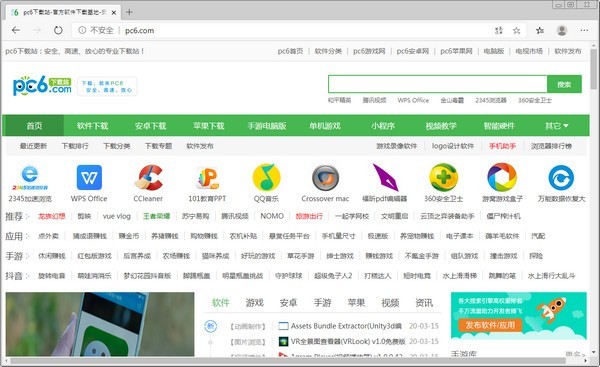Open the translate page icon in address bar
The height and width of the screenshot is (367, 600).
coord(499,31)
